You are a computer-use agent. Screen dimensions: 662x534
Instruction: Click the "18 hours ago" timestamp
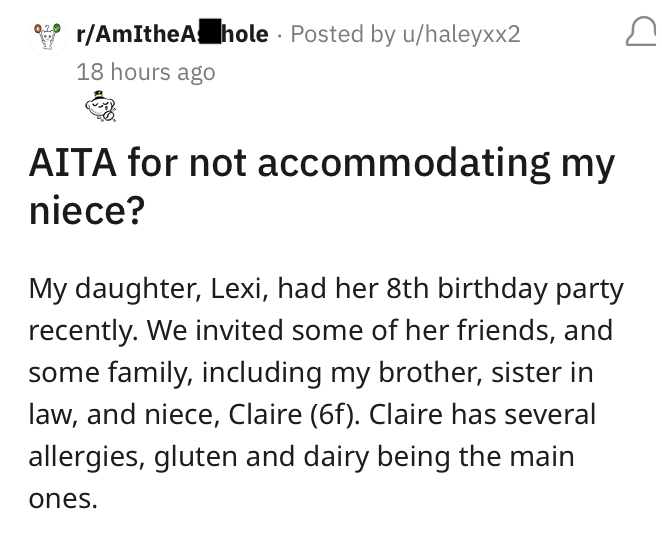pos(146,72)
